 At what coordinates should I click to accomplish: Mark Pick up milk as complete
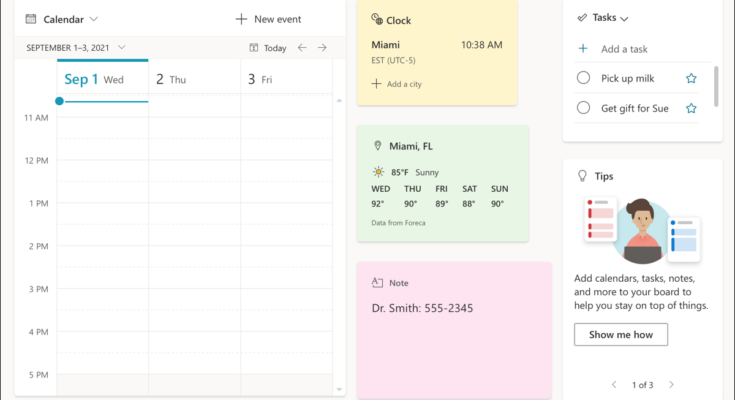(584, 78)
